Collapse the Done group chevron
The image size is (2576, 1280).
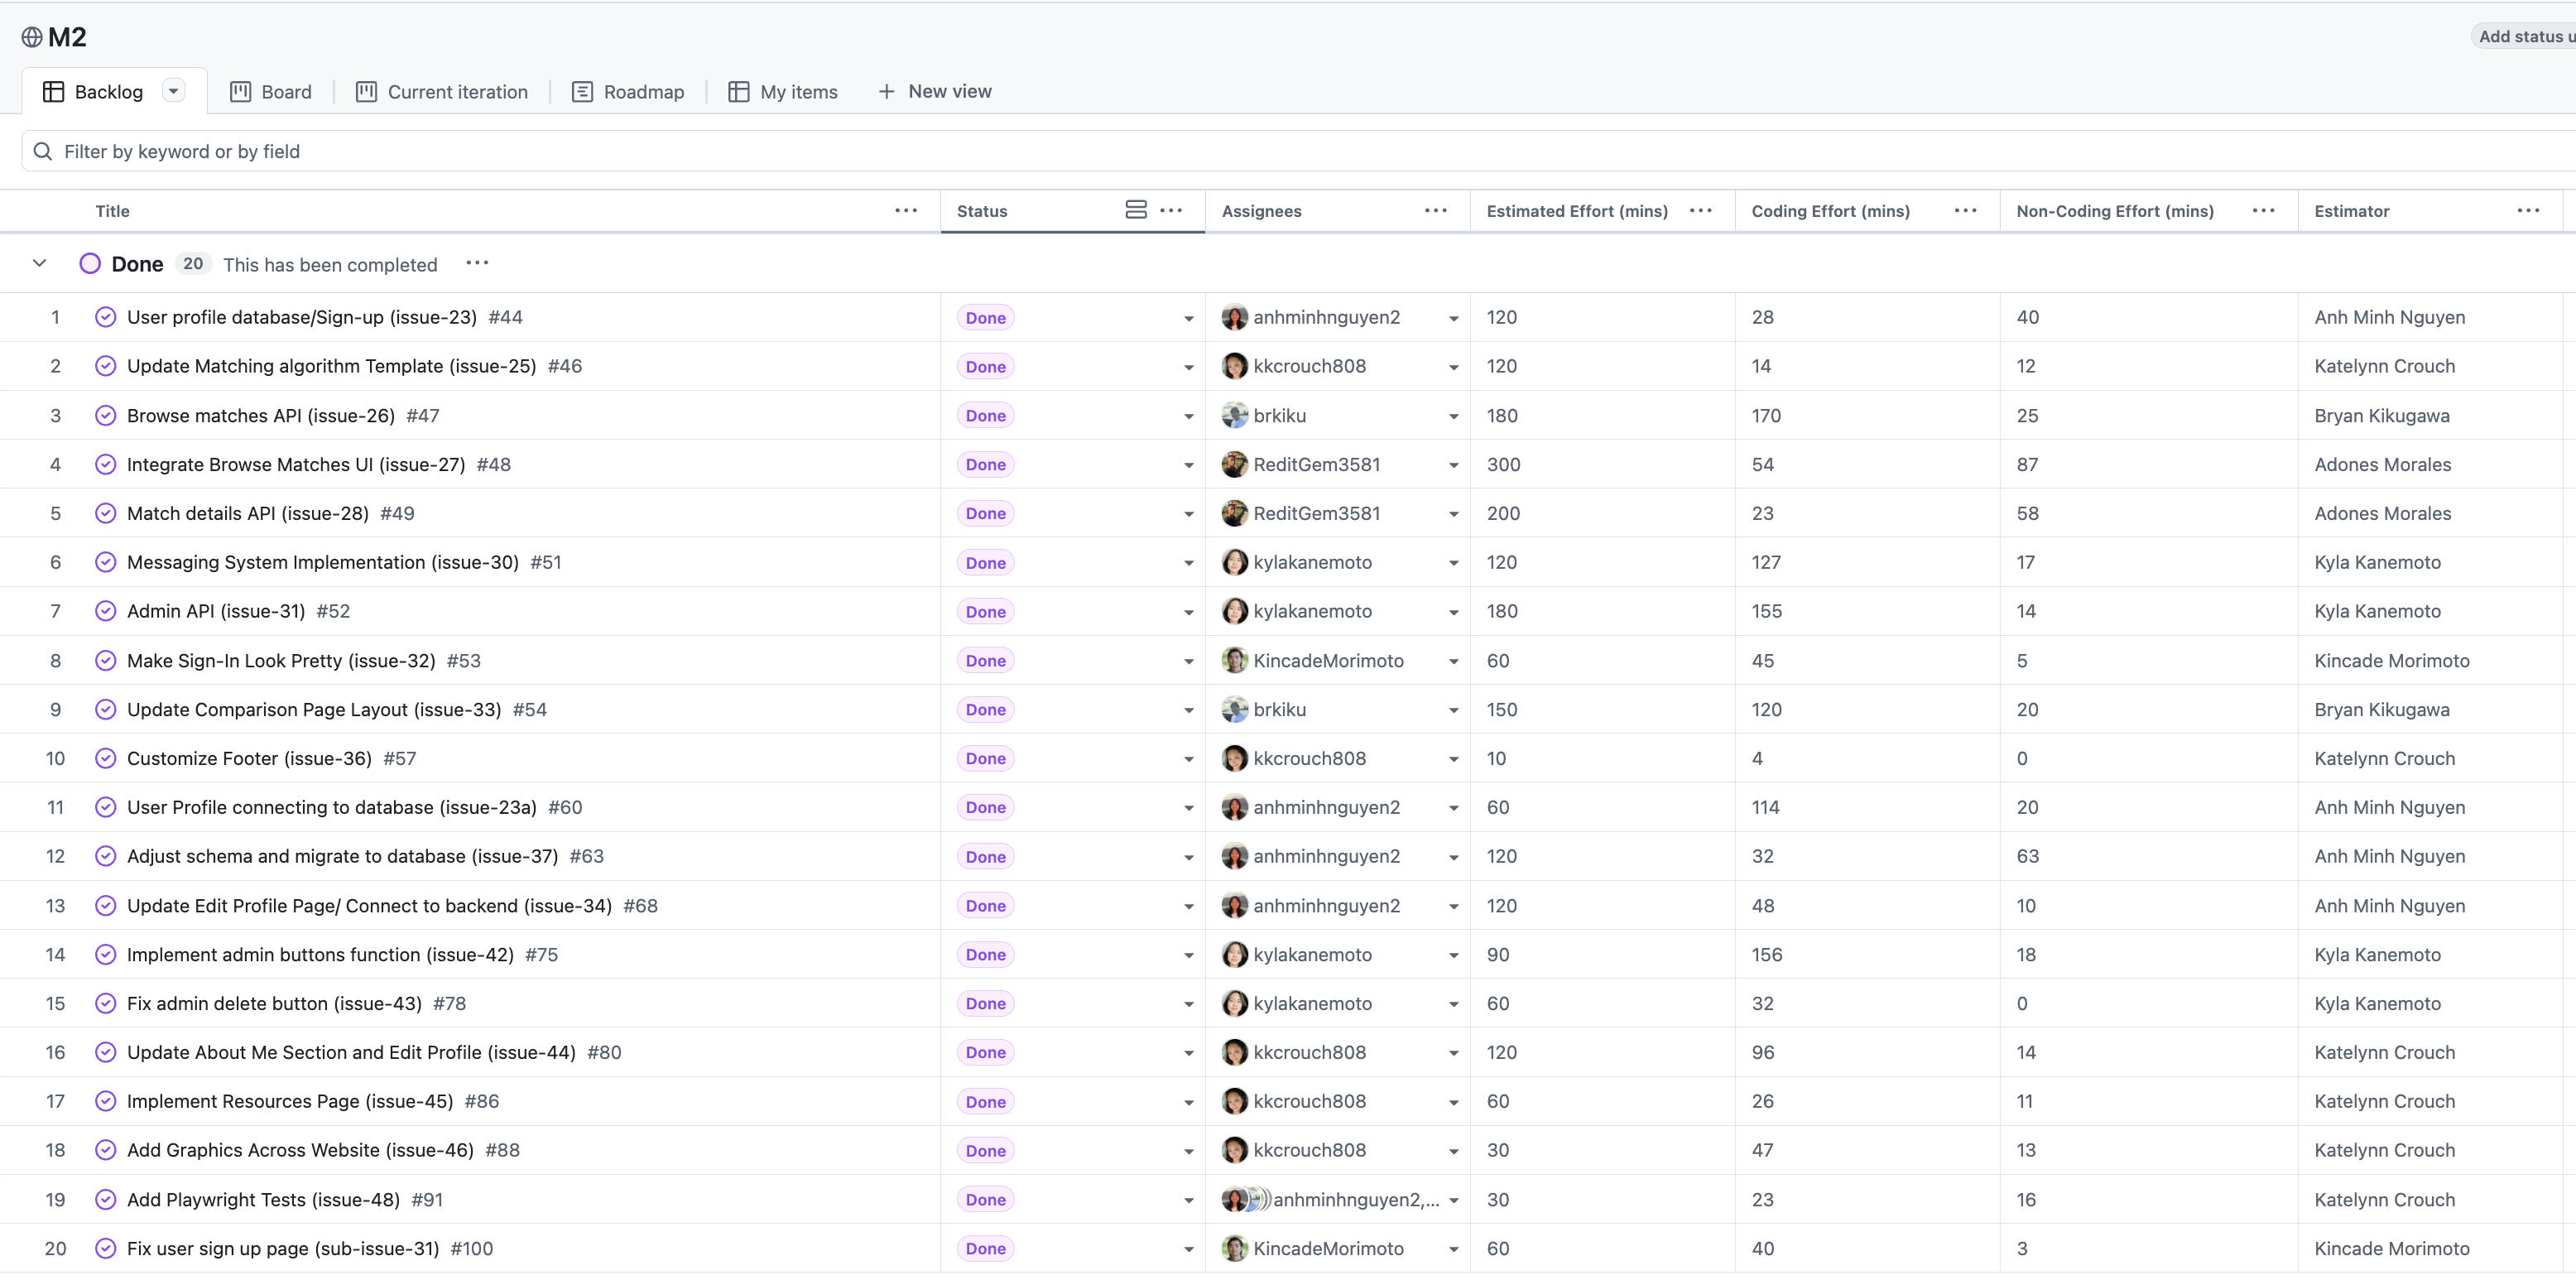pyautogui.click(x=40, y=263)
